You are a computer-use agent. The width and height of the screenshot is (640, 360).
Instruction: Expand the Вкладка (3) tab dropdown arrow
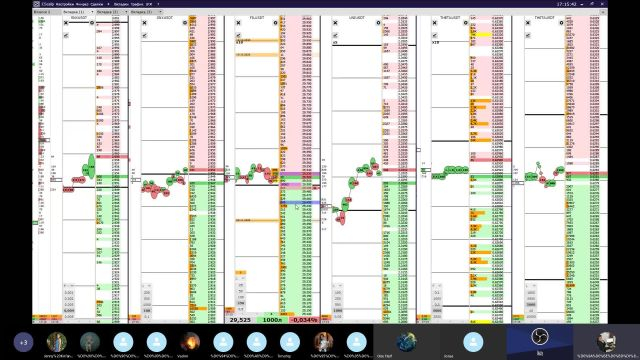(160, 12)
